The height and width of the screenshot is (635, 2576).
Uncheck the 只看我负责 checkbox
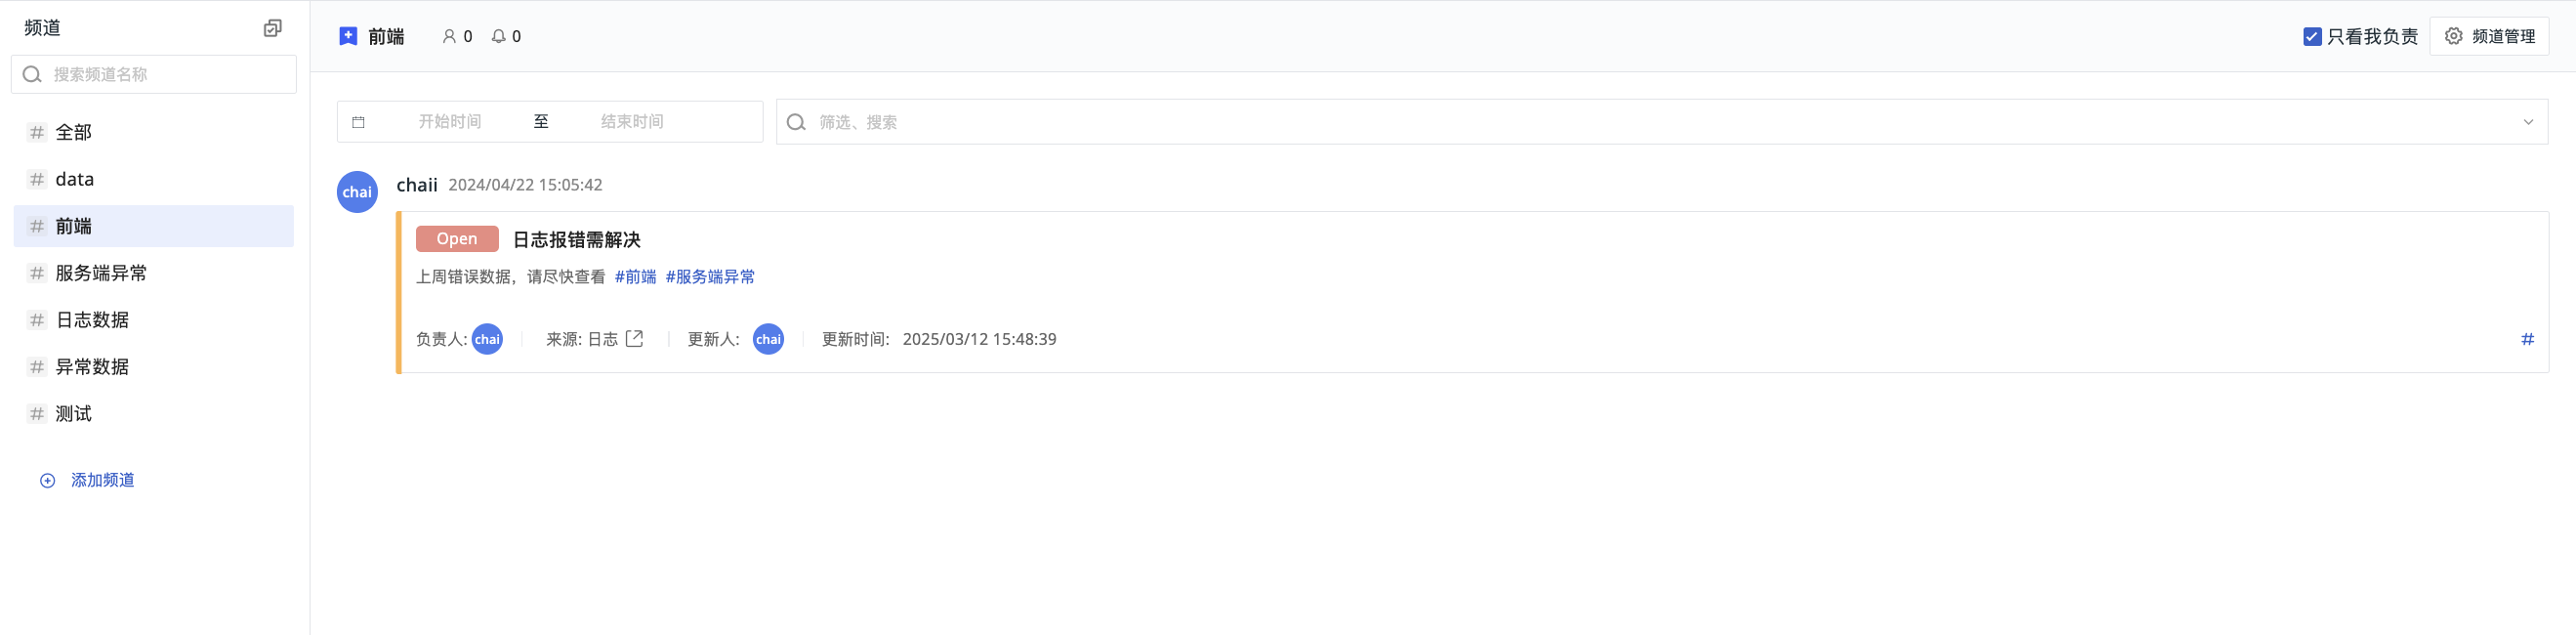coord(2312,36)
